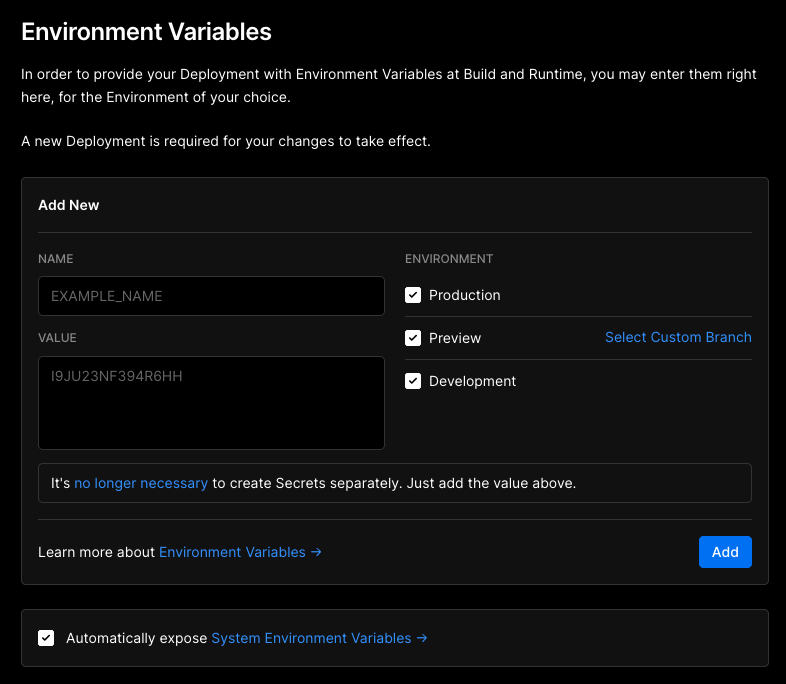Click the ENVIRONMENT column label
This screenshot has height=684, width=786.
(x=449, y=259)
